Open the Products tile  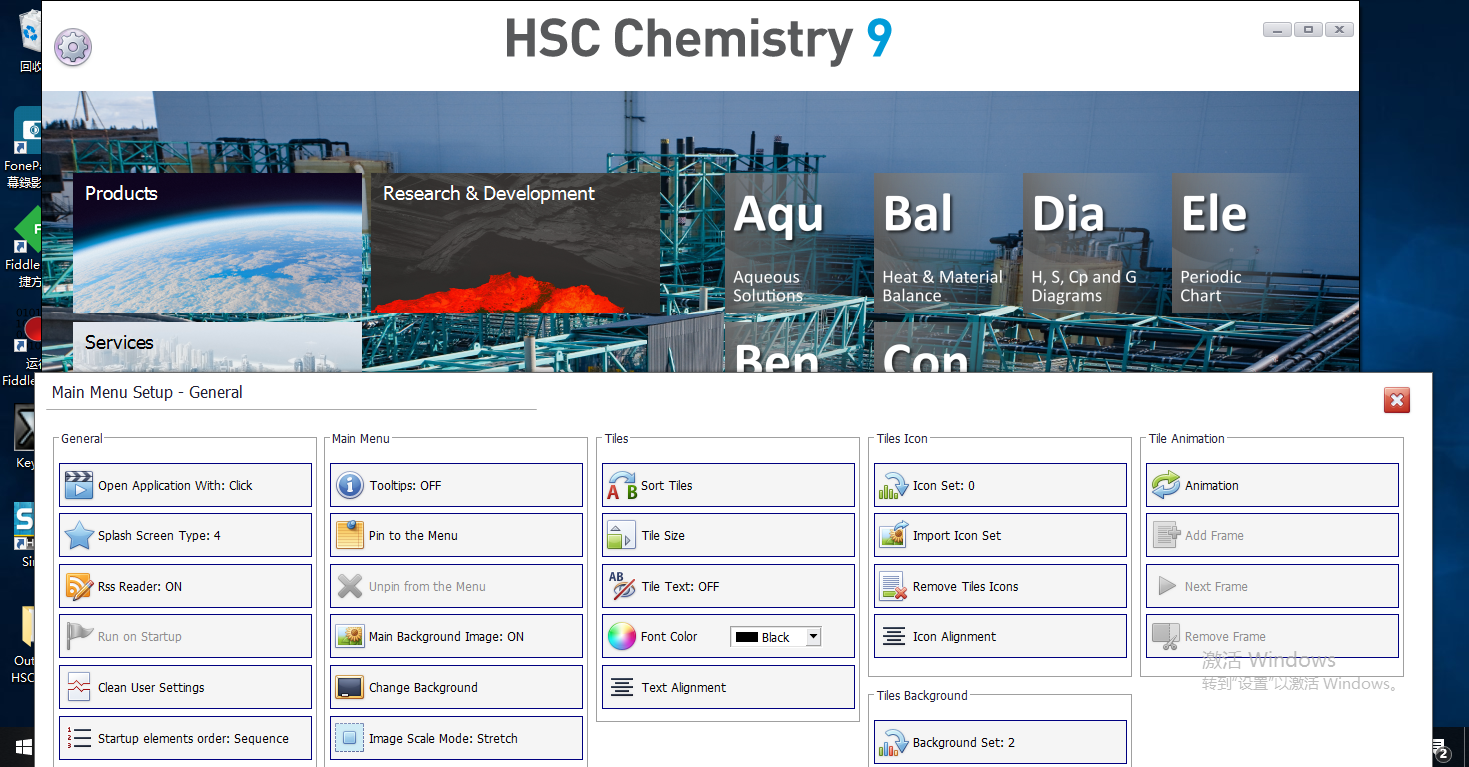[217, 243]
